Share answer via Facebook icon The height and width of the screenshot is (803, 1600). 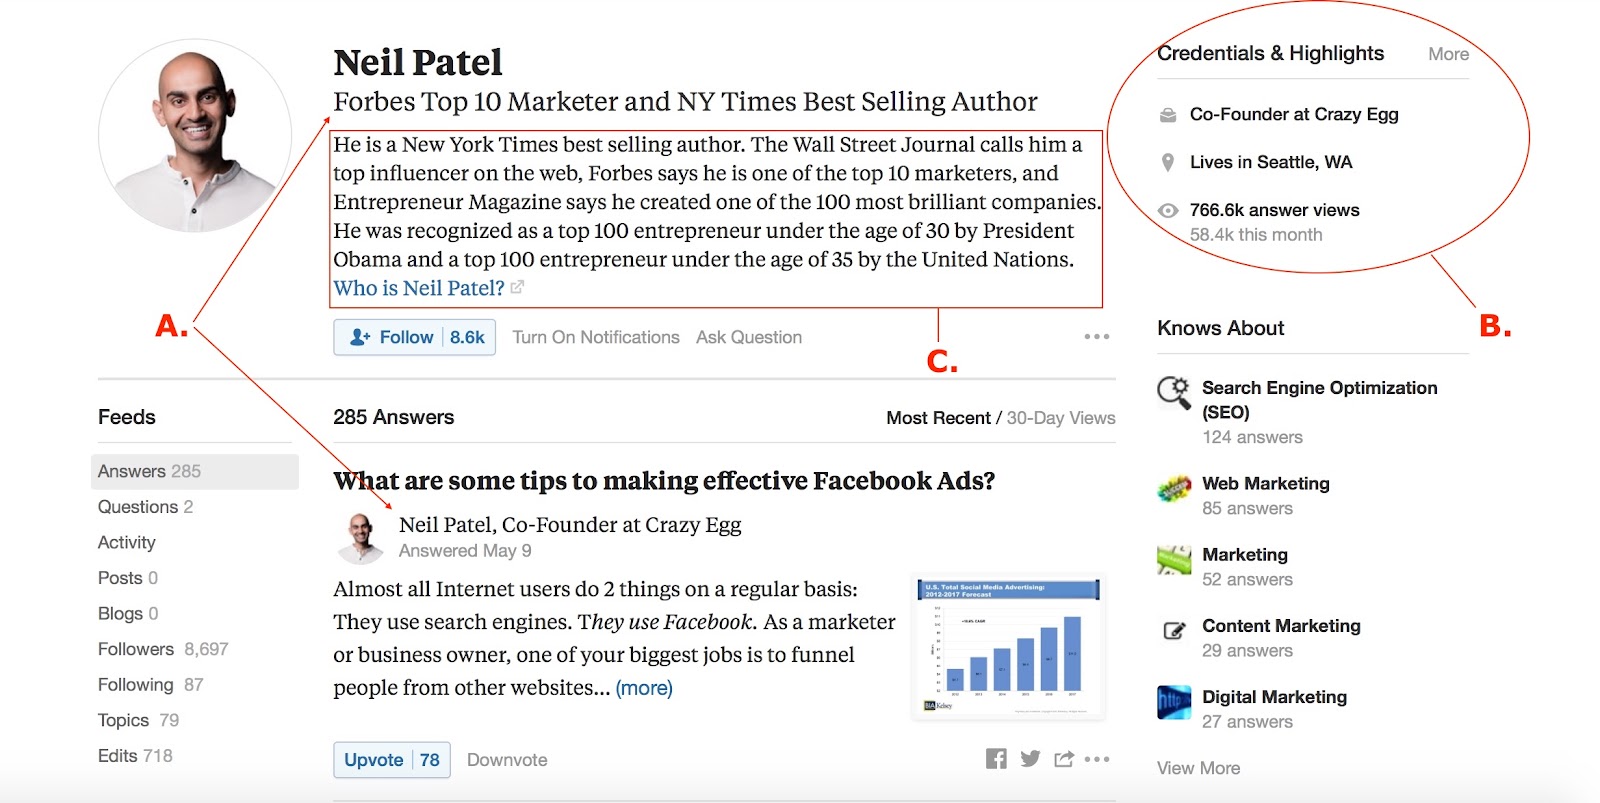pos(996,759)
